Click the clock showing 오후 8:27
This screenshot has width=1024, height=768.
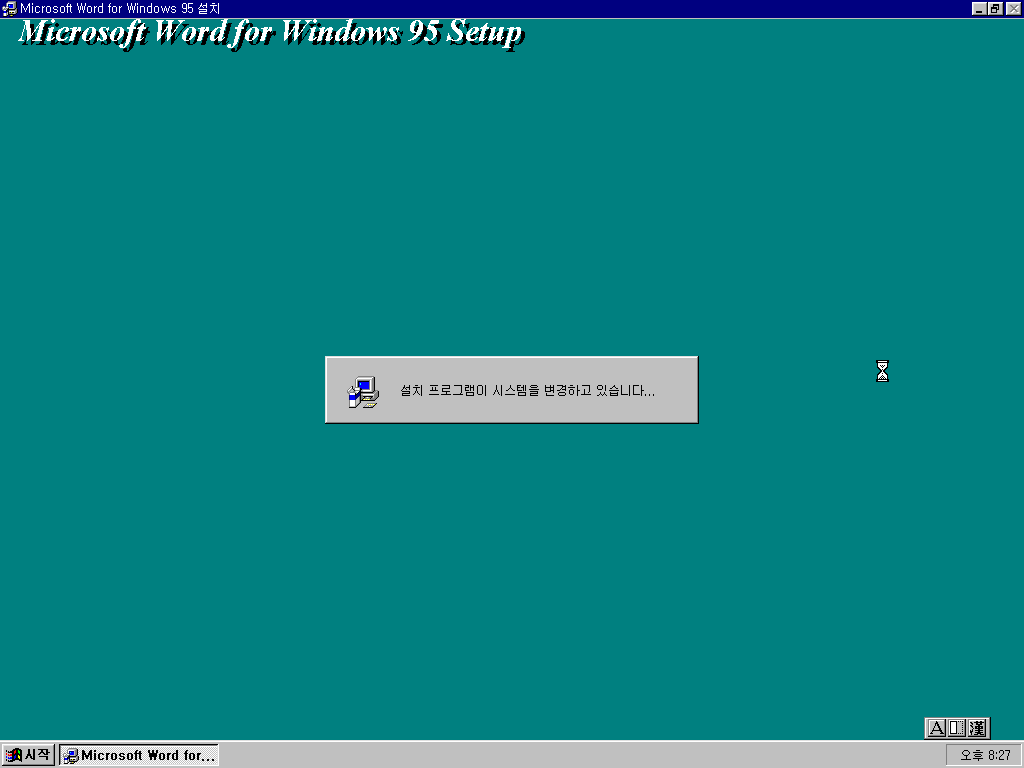click(x=985, y=755)
